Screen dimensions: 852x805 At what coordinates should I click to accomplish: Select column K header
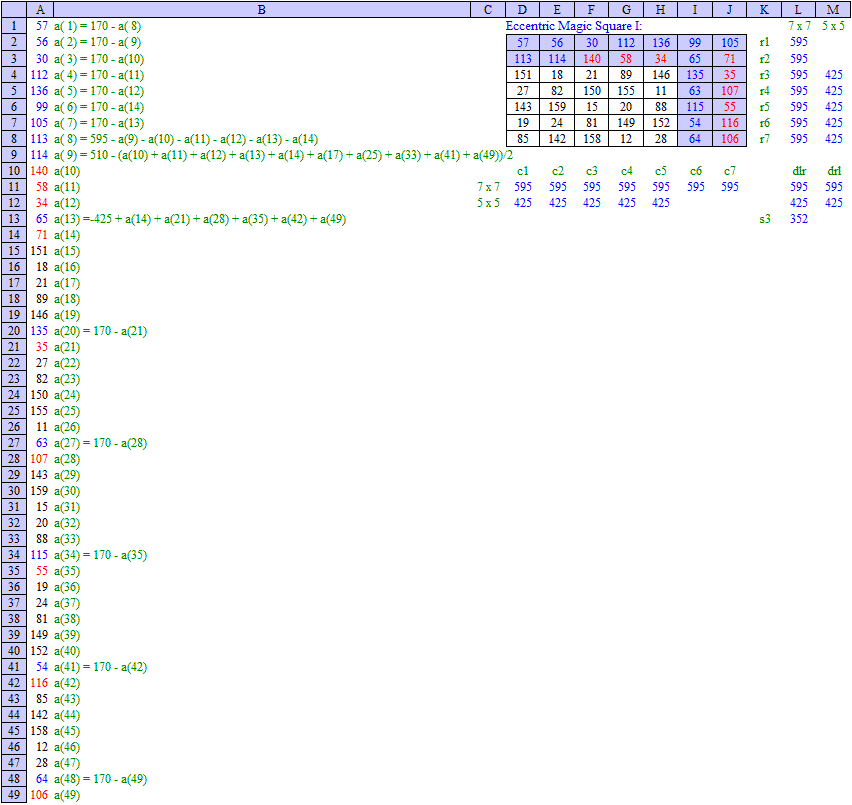[764, 9]
